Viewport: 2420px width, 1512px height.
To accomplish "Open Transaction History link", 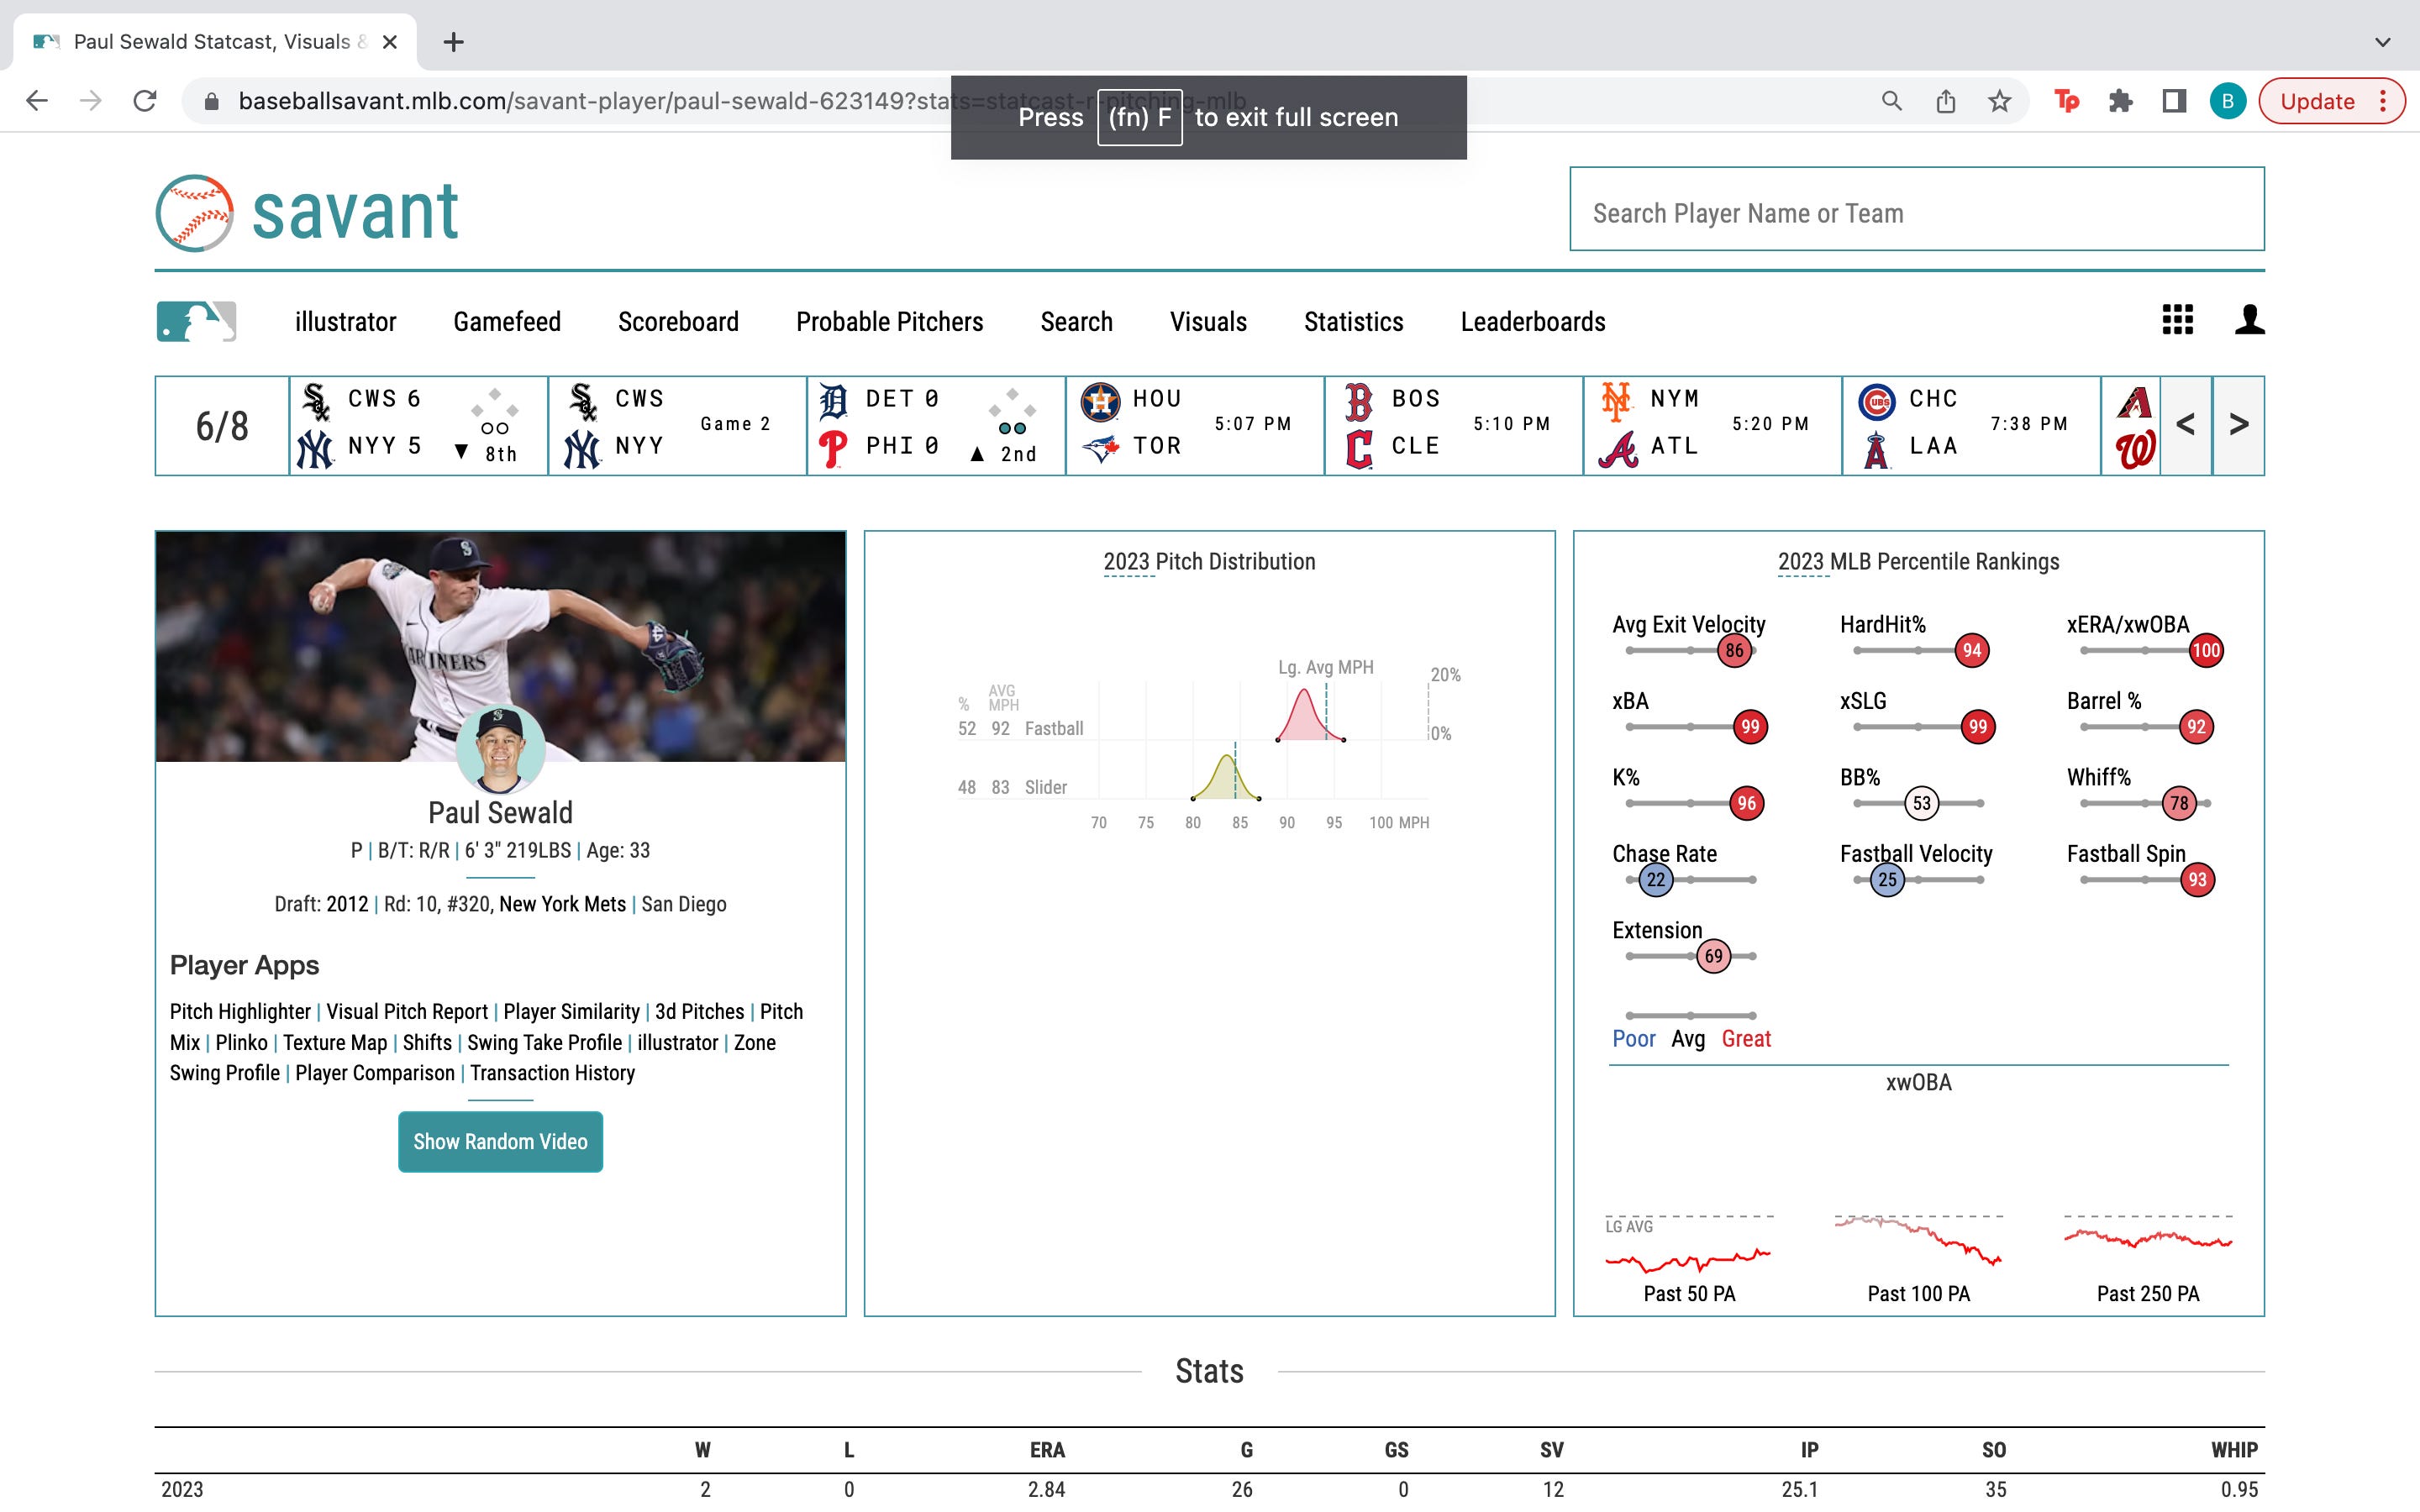I will pos(552,1073).
